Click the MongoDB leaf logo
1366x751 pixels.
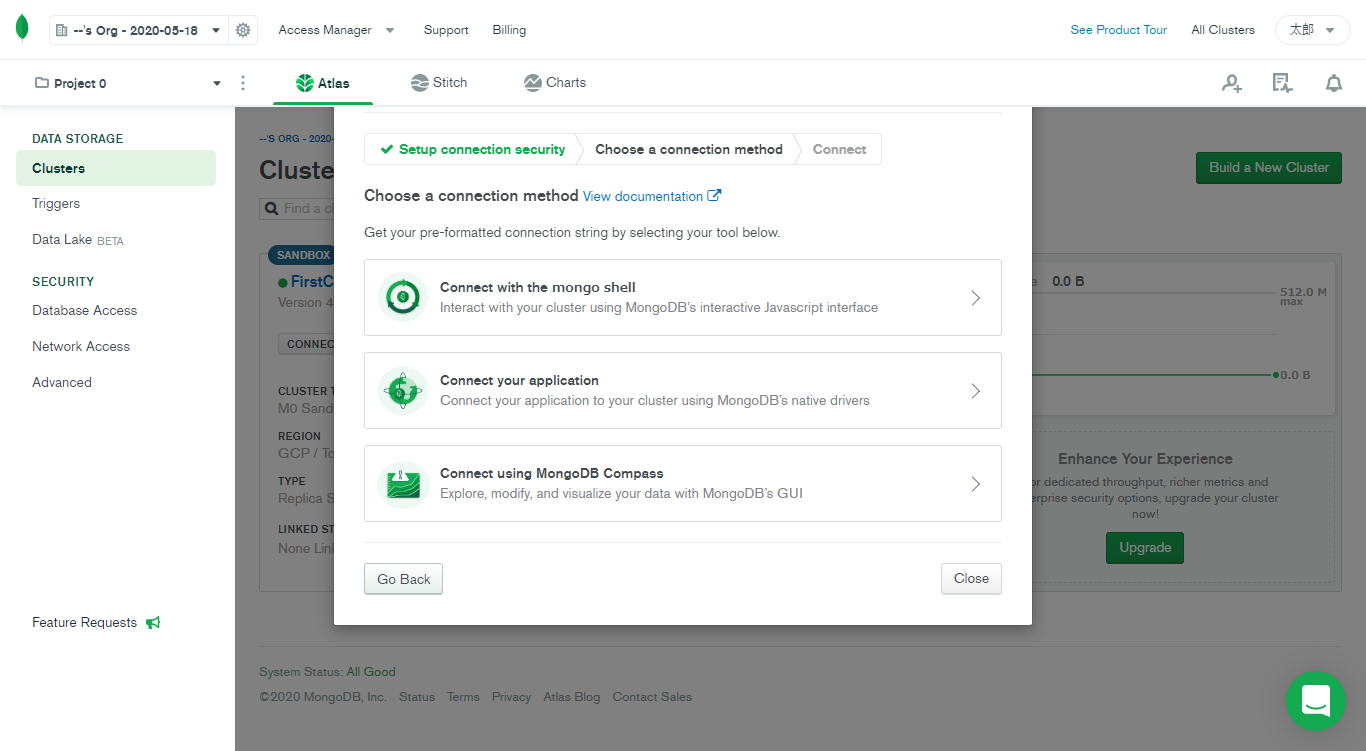coord(22,29)
